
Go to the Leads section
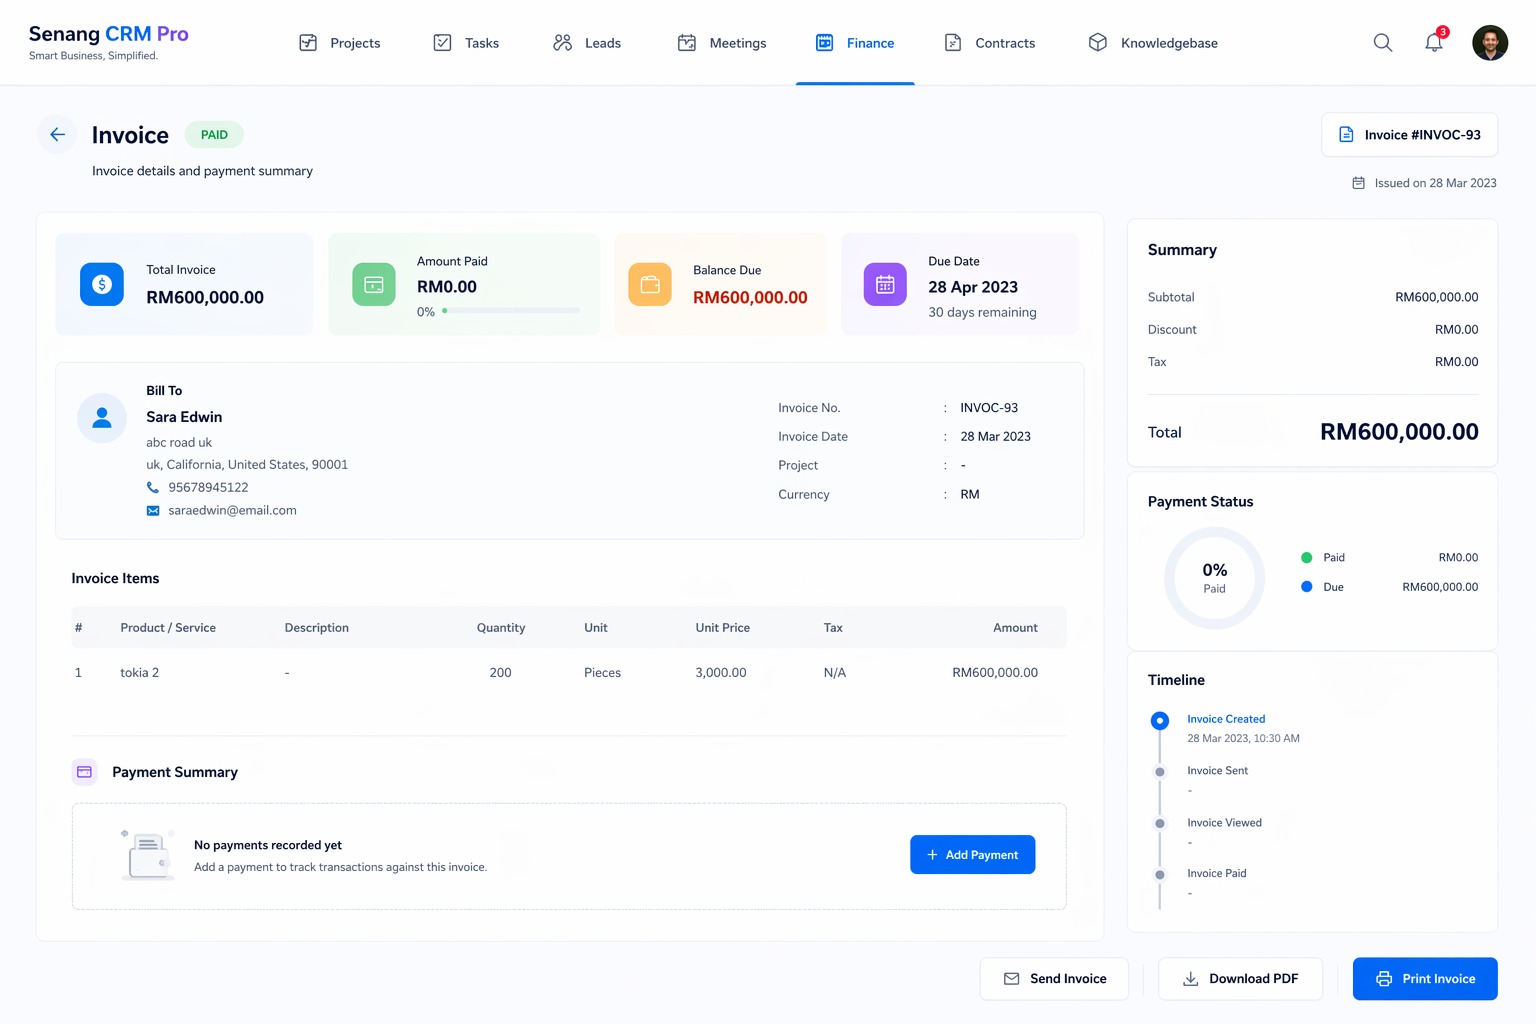[587, 43]
